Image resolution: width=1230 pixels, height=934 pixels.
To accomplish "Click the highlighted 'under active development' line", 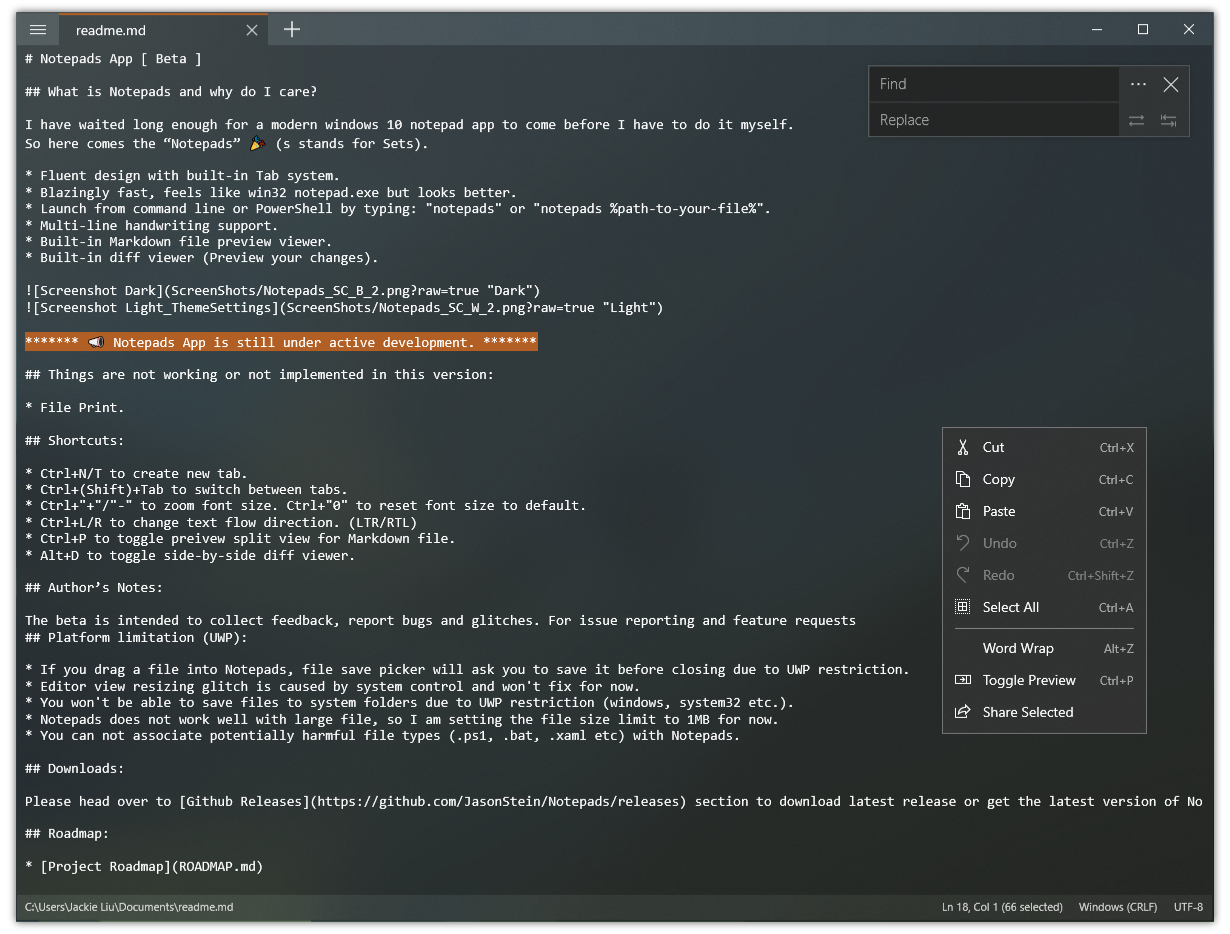I will (281, 342).
